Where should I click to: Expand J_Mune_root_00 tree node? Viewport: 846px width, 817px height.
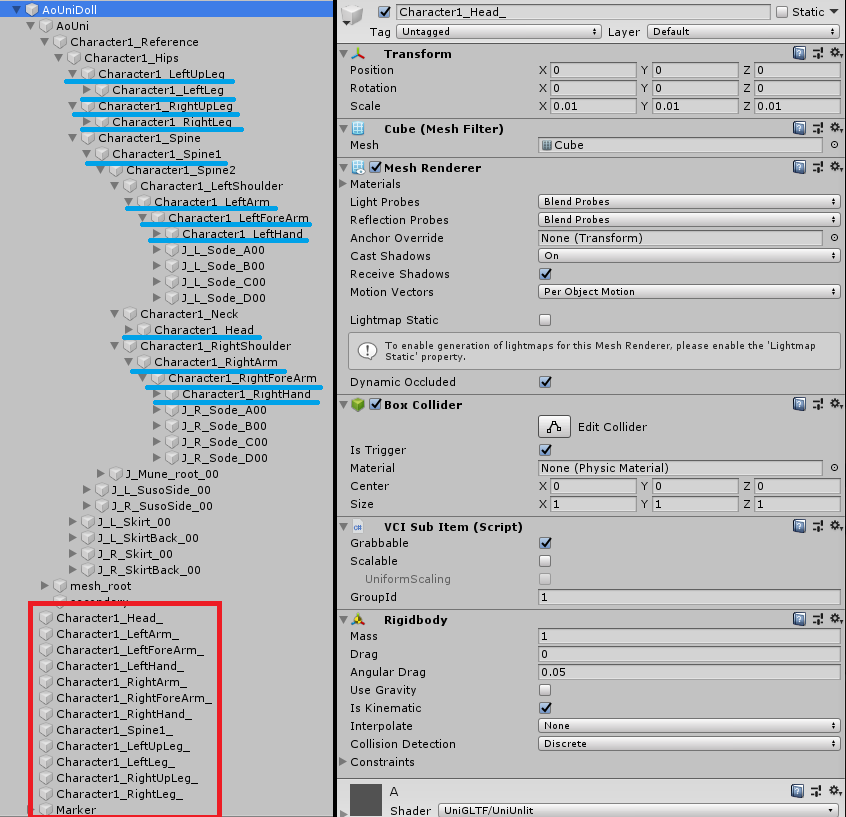coord(101,473)
